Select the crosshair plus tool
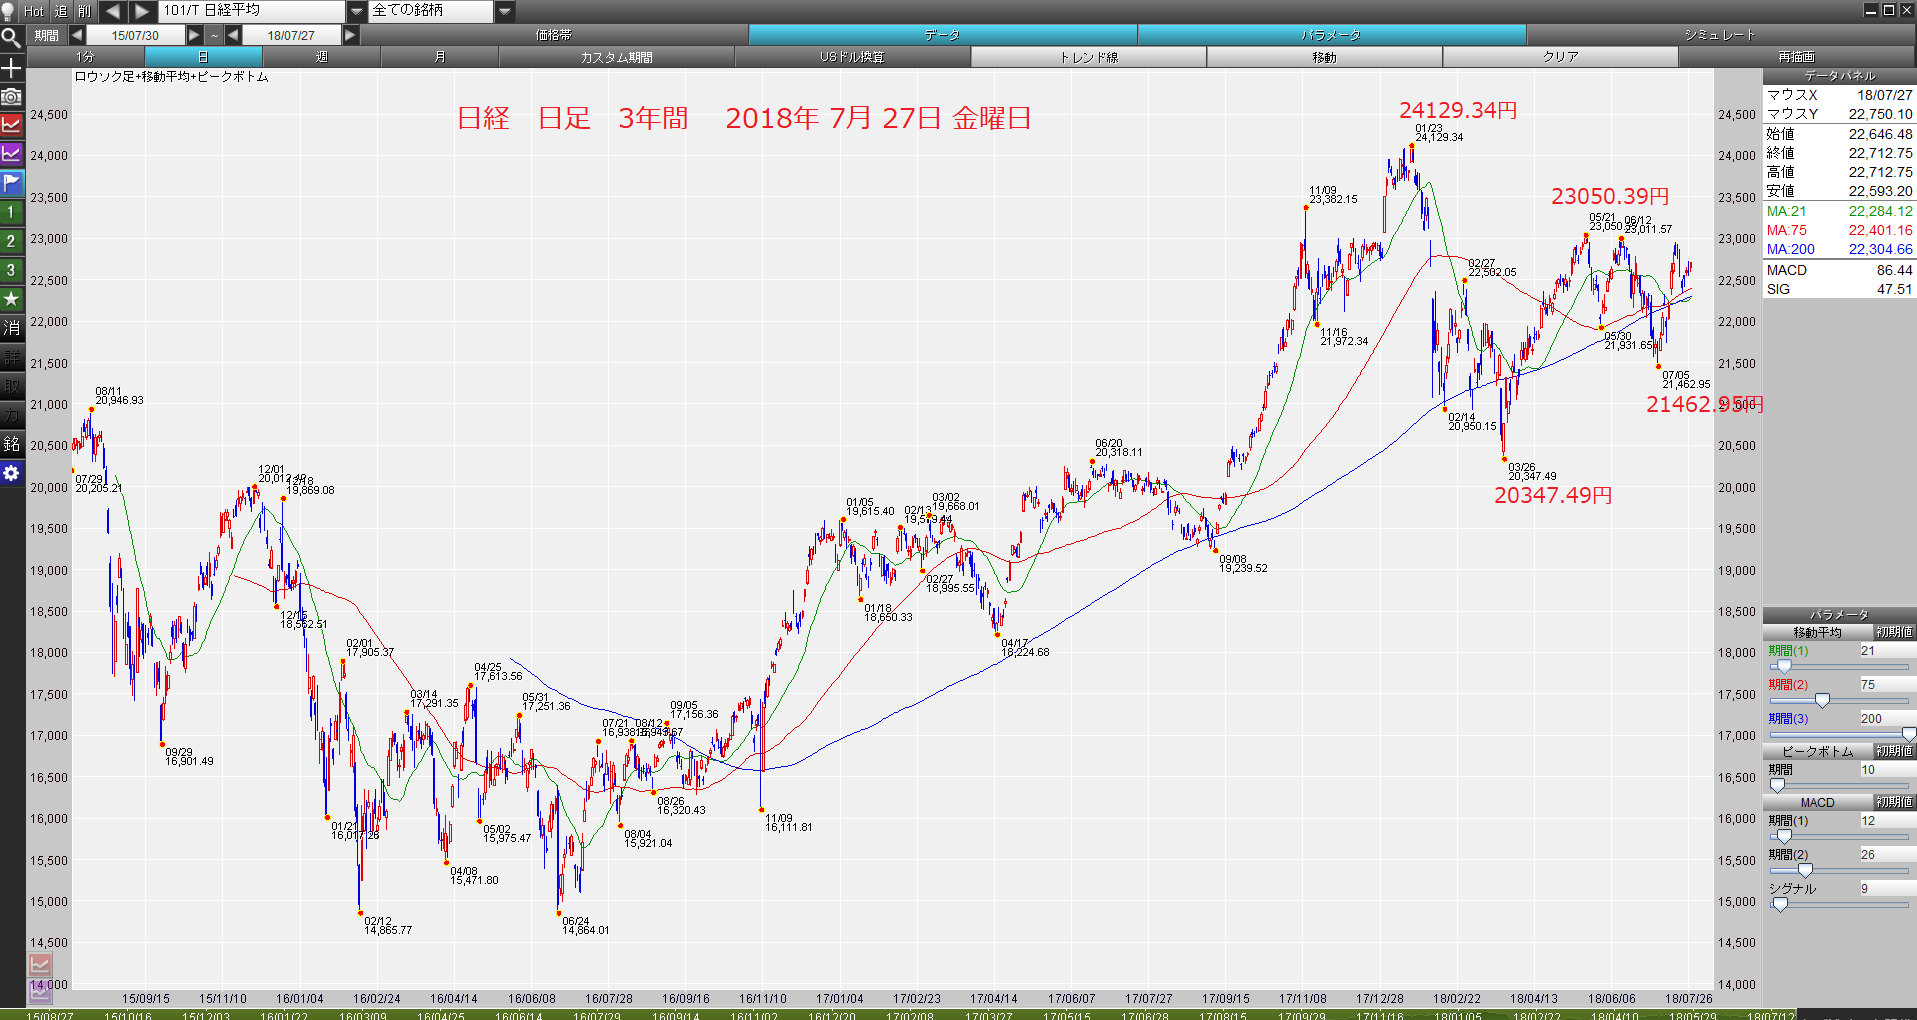The image size is (1917, 1020). pos(11,68)
